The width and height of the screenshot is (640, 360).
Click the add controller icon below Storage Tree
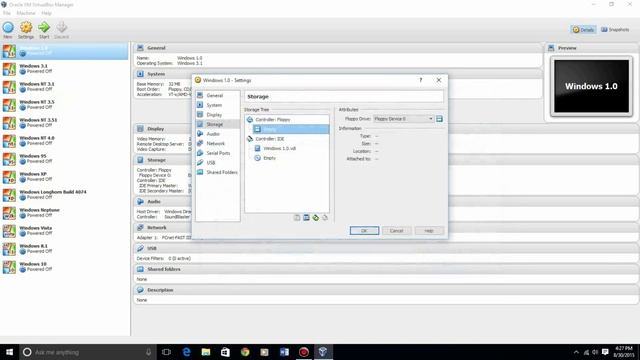tap(297, 218)
